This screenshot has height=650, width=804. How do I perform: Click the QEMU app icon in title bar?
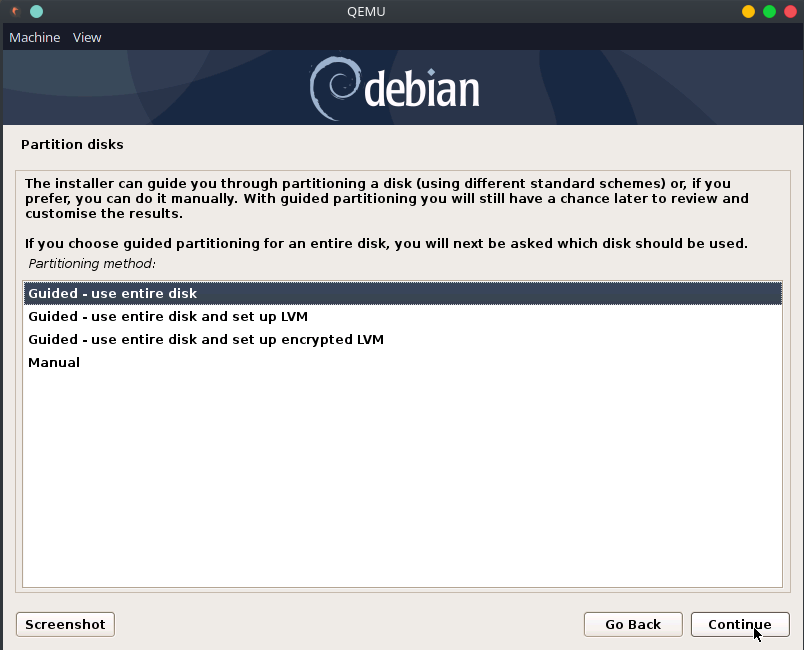[15, 12]
